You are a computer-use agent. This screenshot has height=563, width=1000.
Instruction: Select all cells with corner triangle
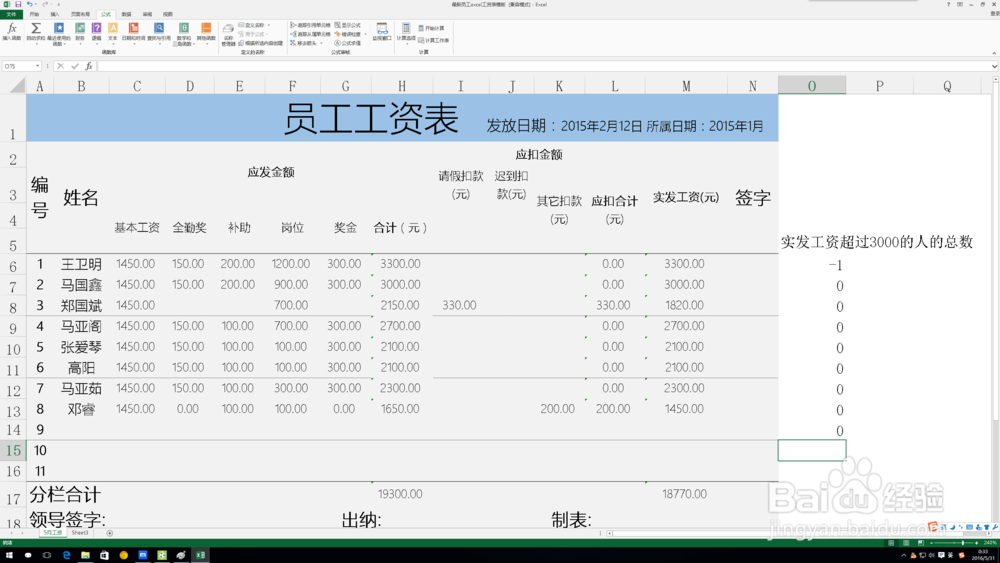[x=17, y=85]
